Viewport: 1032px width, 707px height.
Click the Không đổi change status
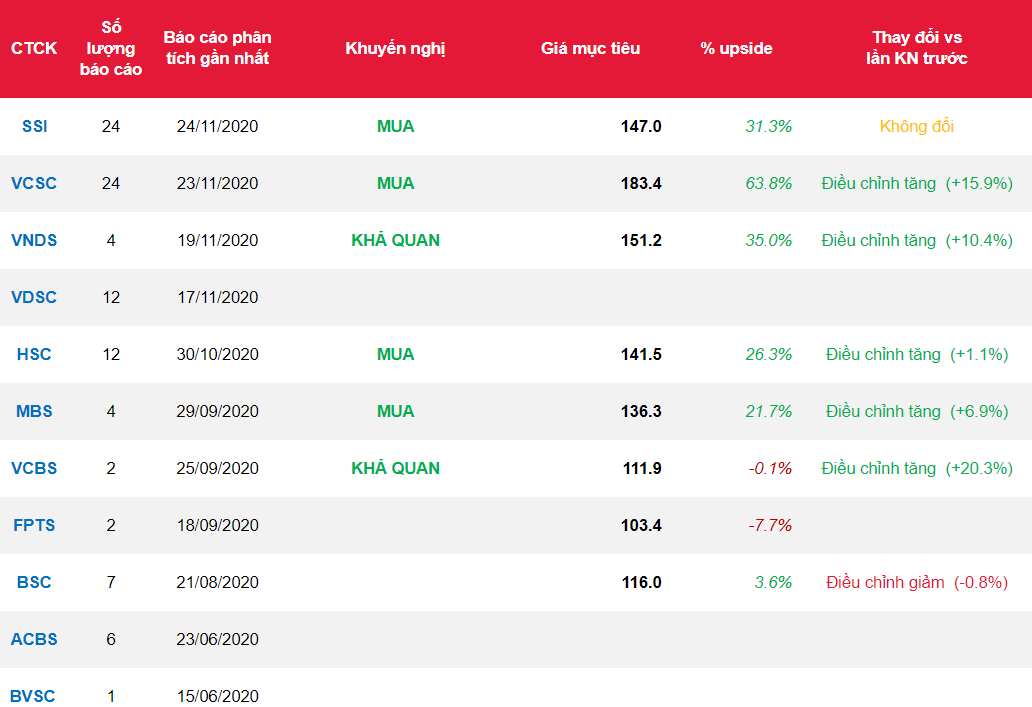pos(916,126)
